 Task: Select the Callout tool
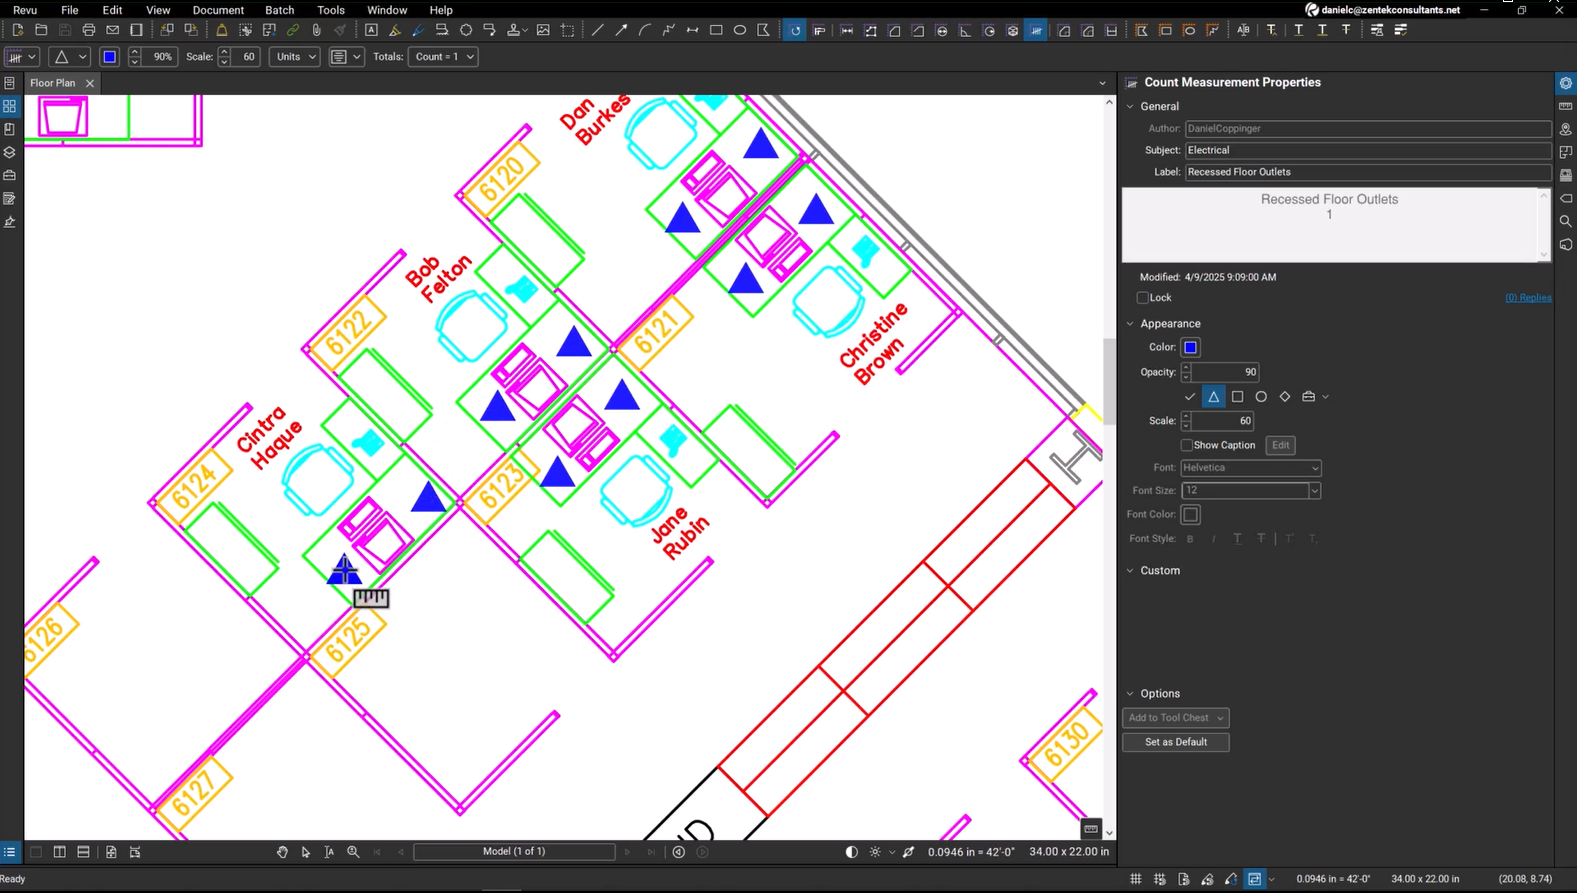coord(490,31)
